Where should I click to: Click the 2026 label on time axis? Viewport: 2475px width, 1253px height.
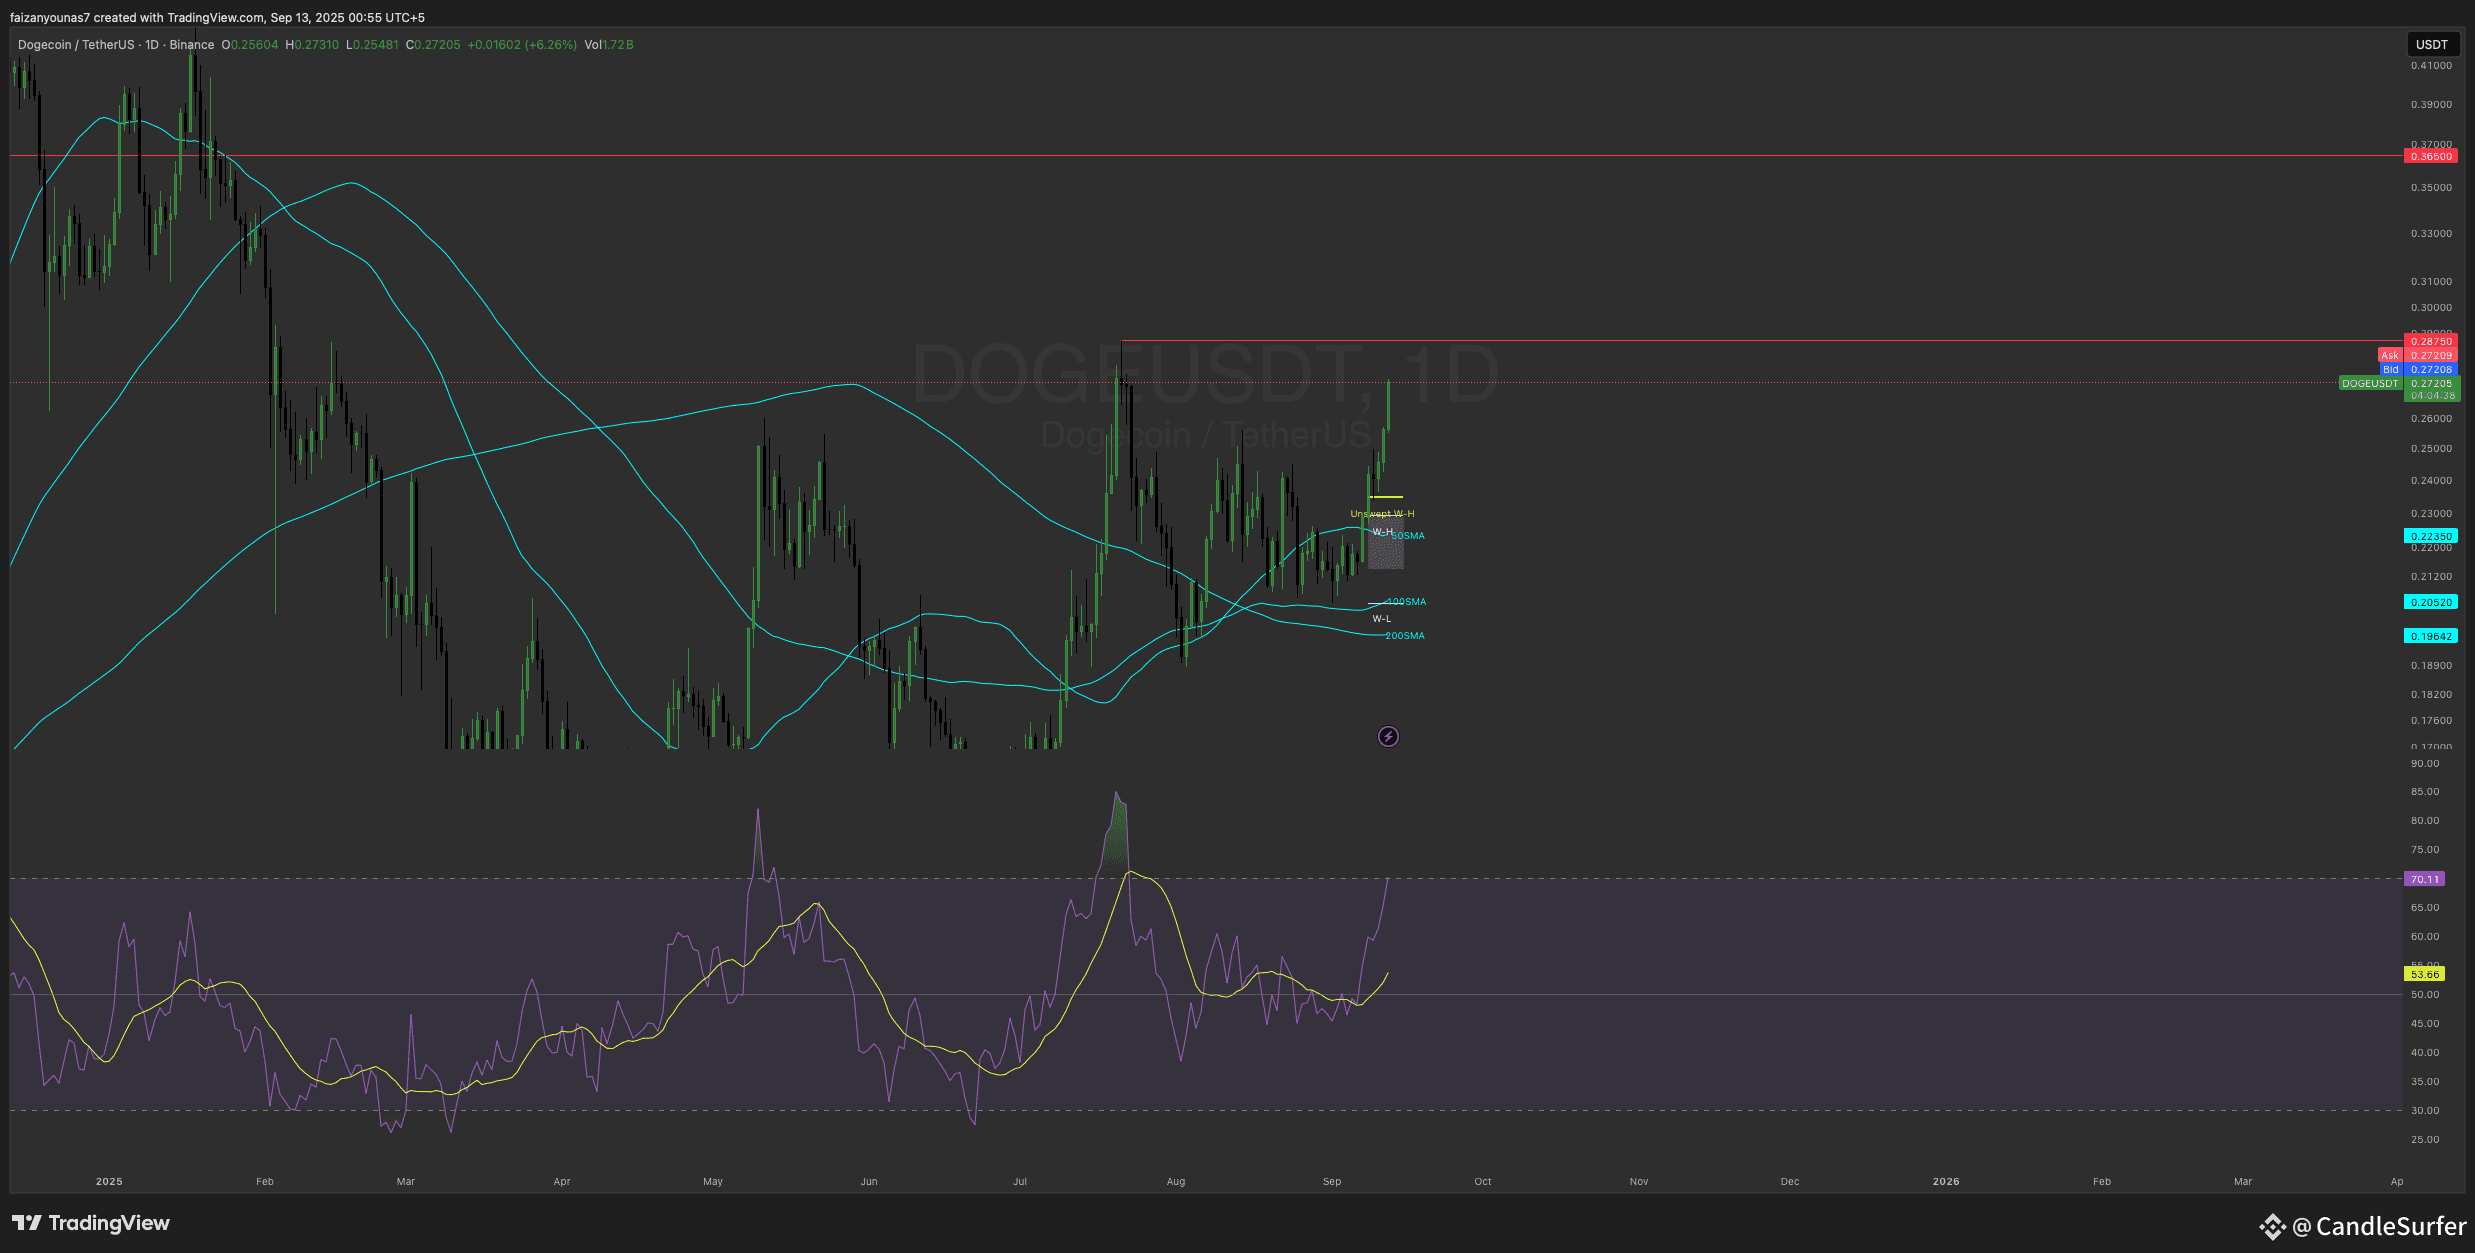(1945, 1181)
